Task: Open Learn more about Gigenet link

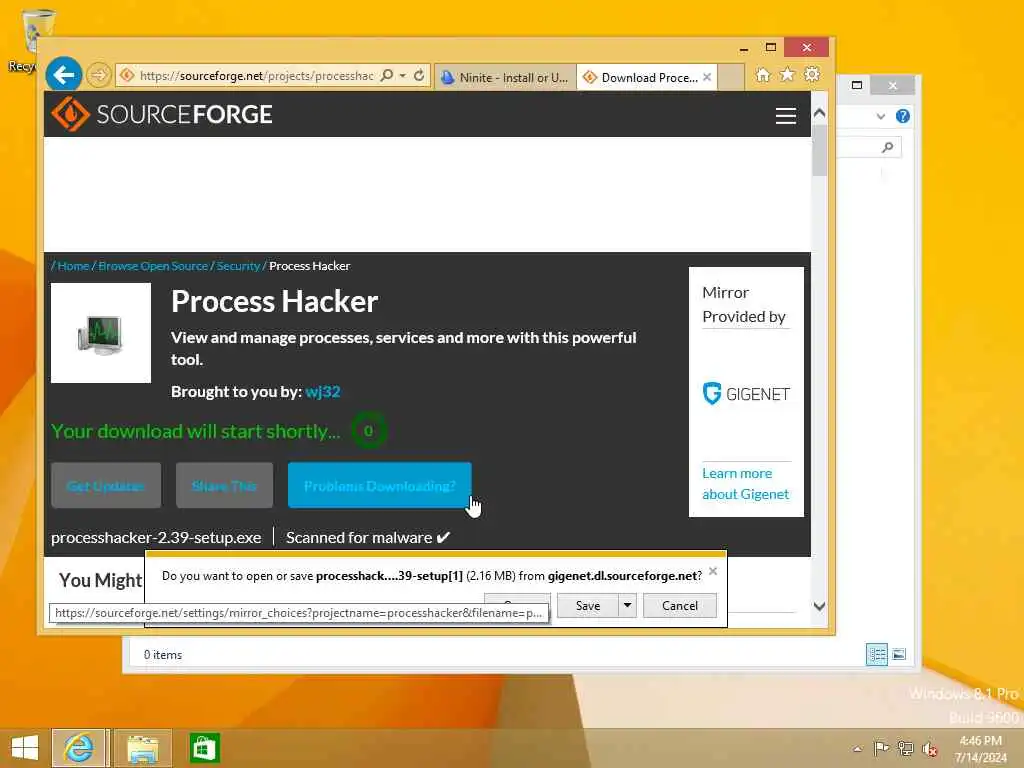Action: 745,483
